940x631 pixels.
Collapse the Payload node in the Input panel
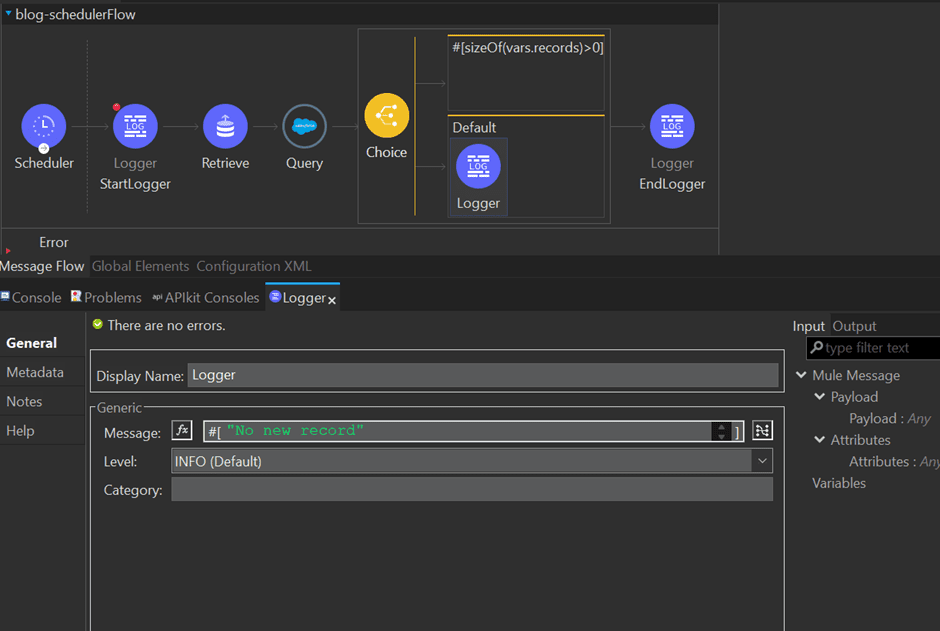[818, 396]
